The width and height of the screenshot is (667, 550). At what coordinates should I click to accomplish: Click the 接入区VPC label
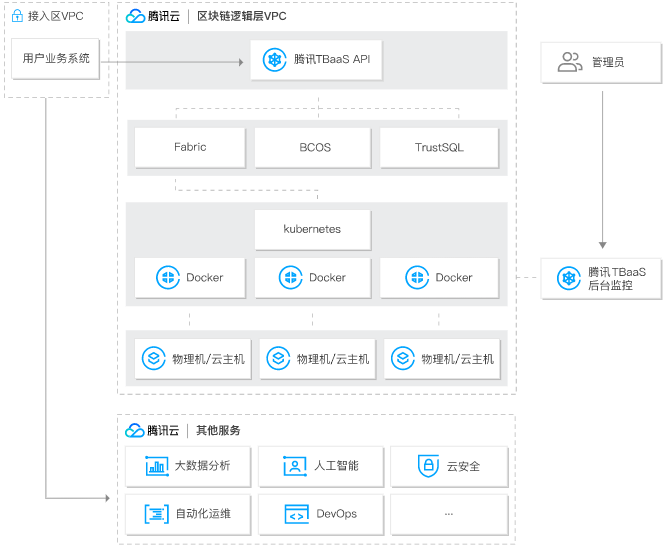click(x=56, y=16)
